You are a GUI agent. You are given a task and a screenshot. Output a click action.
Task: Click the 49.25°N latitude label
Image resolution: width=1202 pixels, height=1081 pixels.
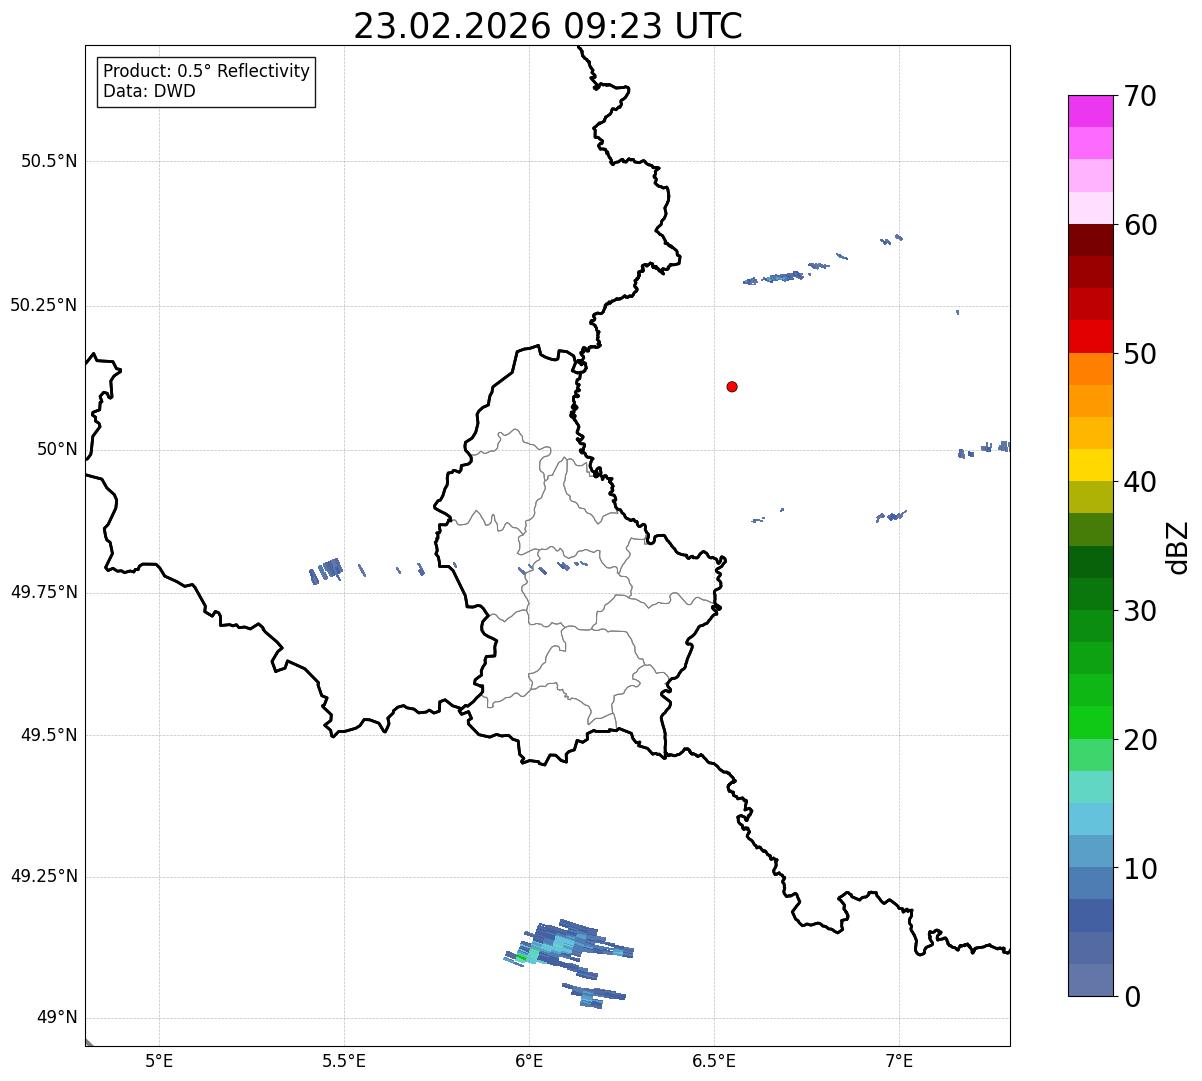(44, 876)
